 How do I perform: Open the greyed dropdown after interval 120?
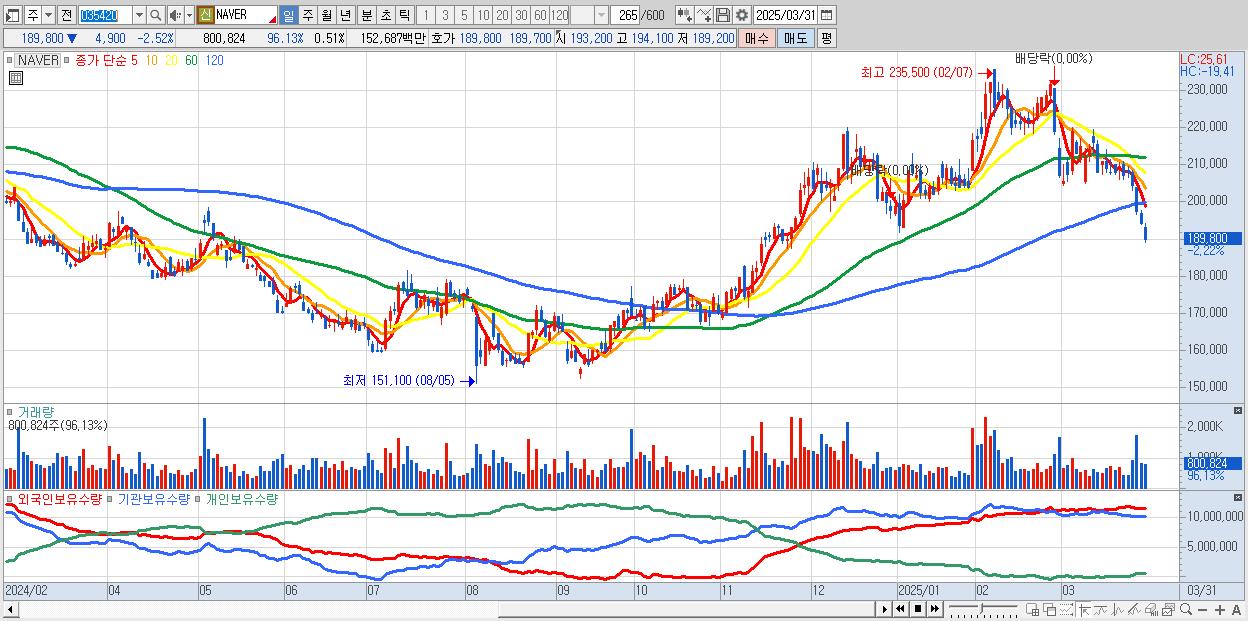tap(601, 15)
